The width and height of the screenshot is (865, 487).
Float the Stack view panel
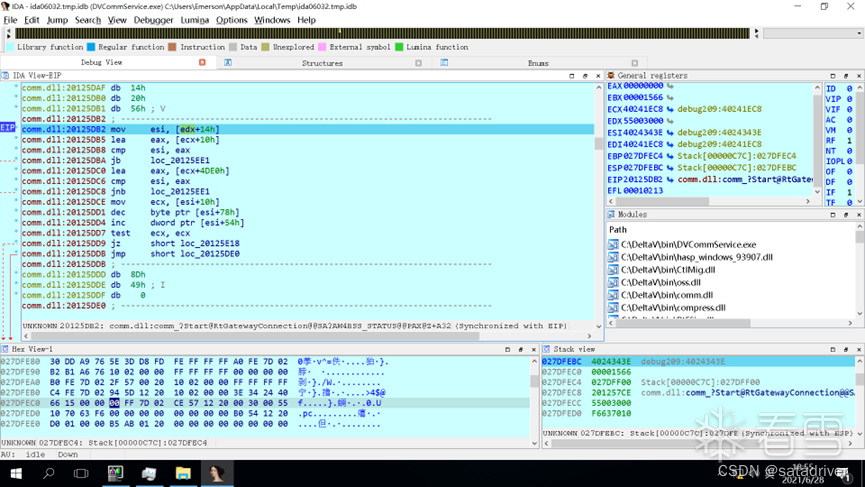coord(846,349)
